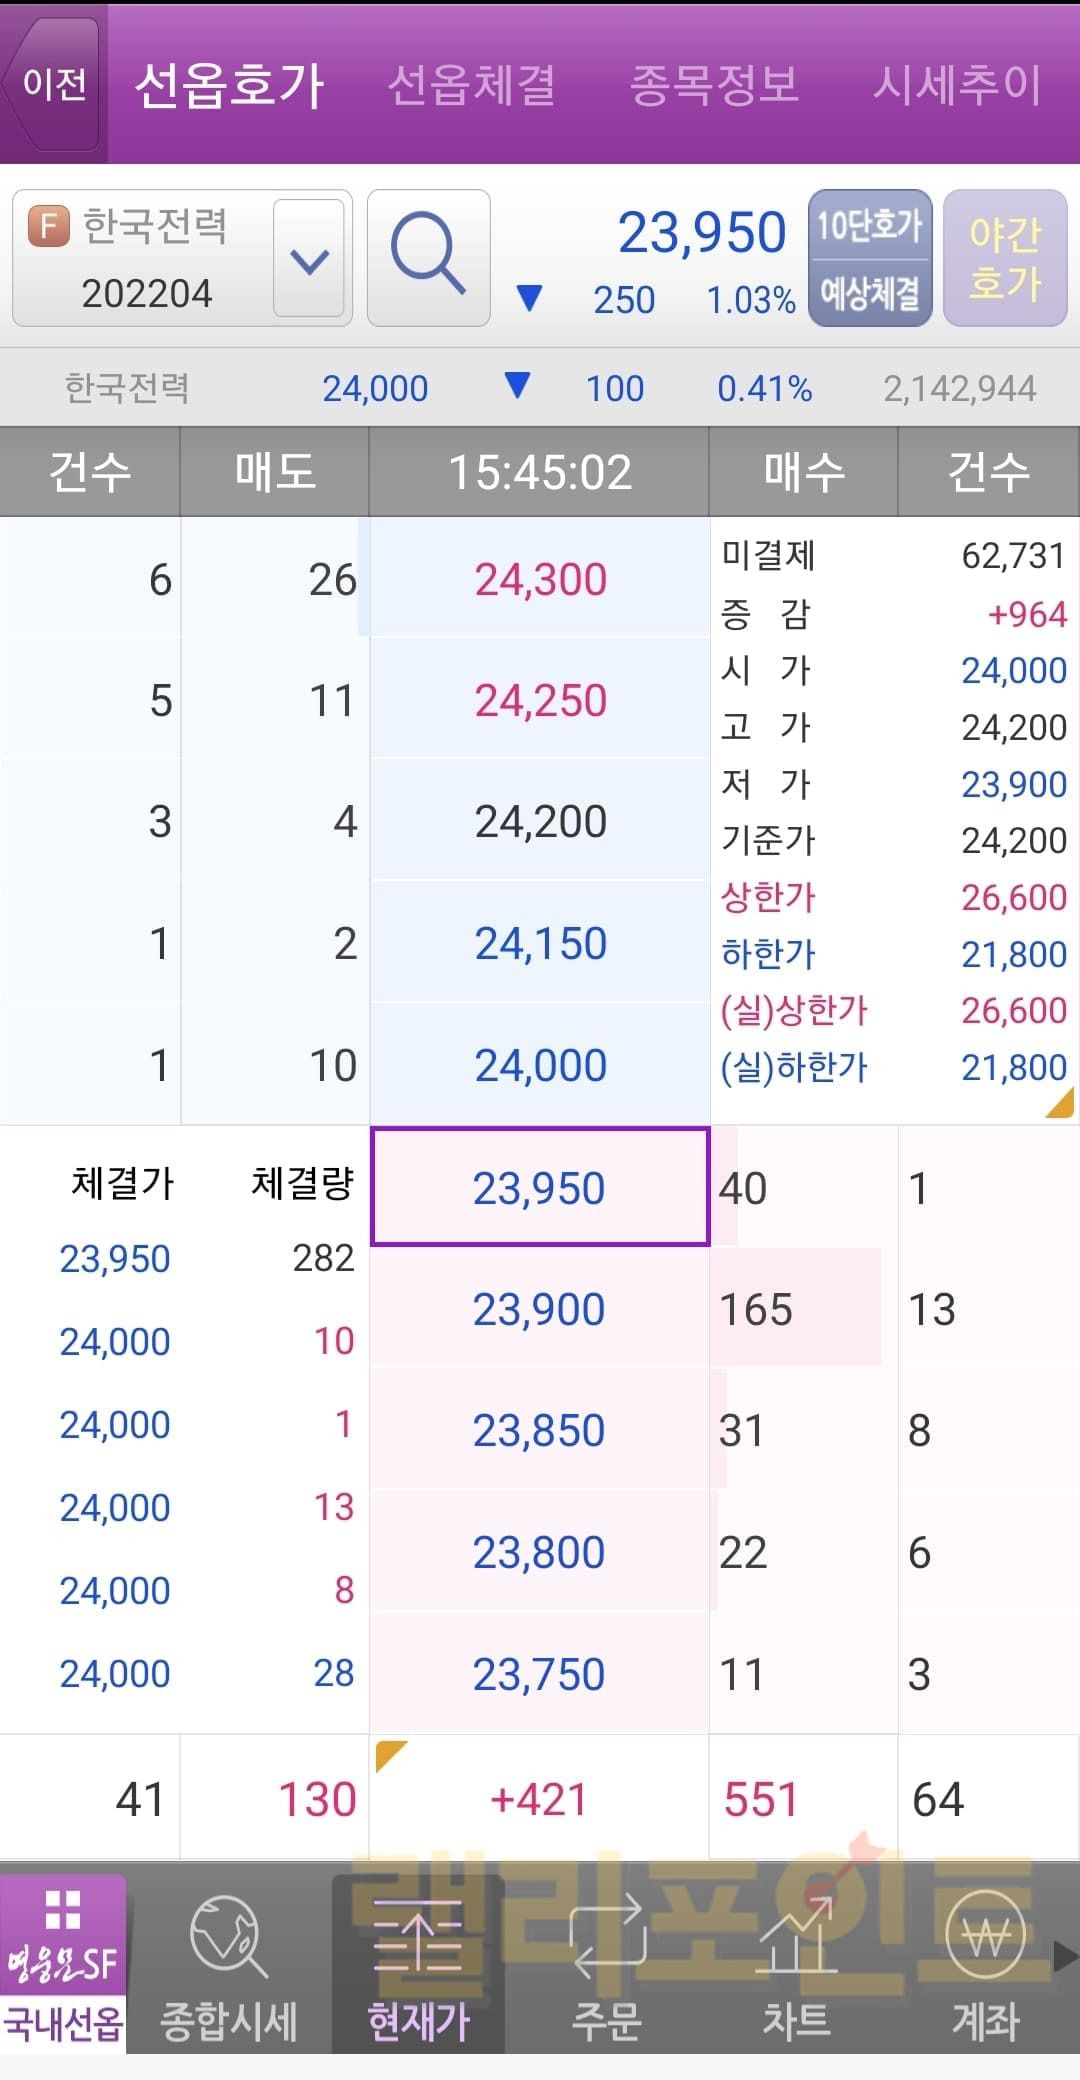Open the 시세추이 price trend tab

pyautogui.click(x=957, y=84)
